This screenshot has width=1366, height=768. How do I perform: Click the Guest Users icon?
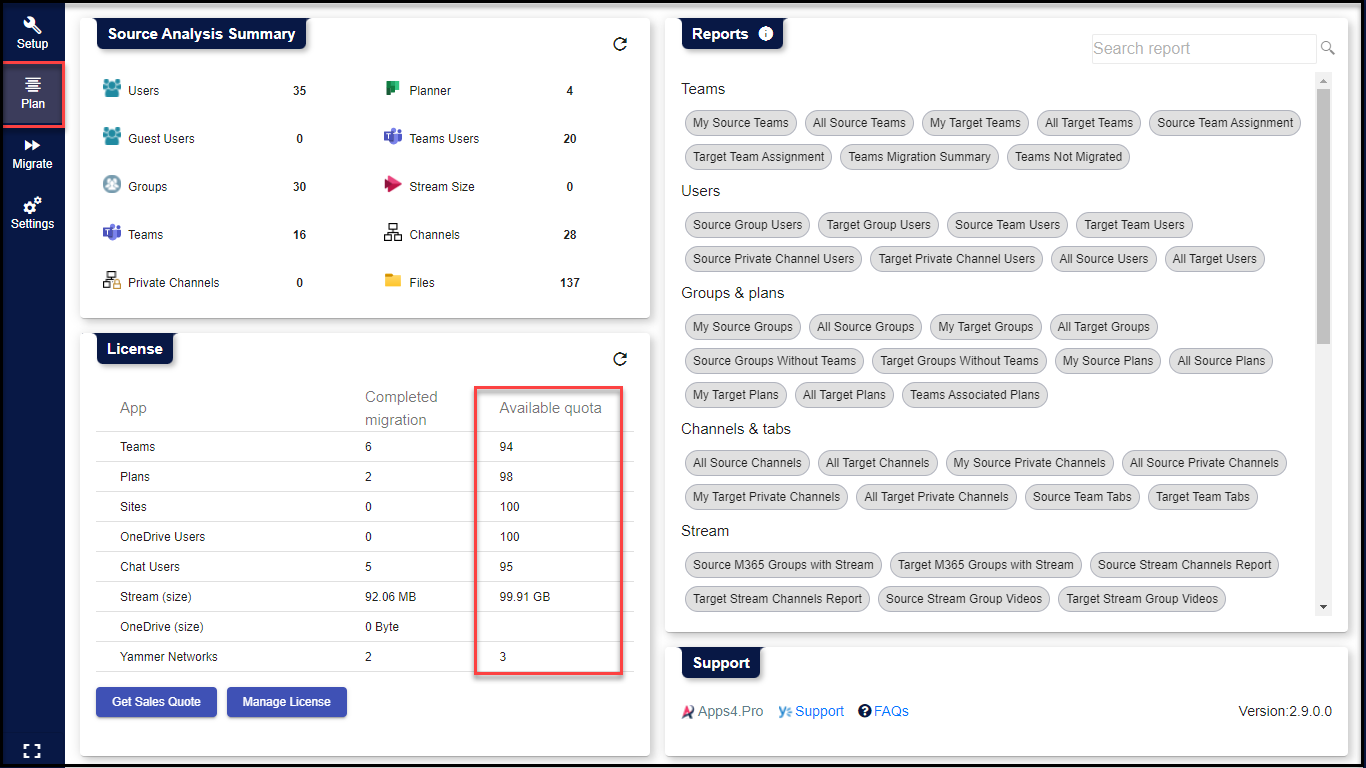[x=112, y=137]
